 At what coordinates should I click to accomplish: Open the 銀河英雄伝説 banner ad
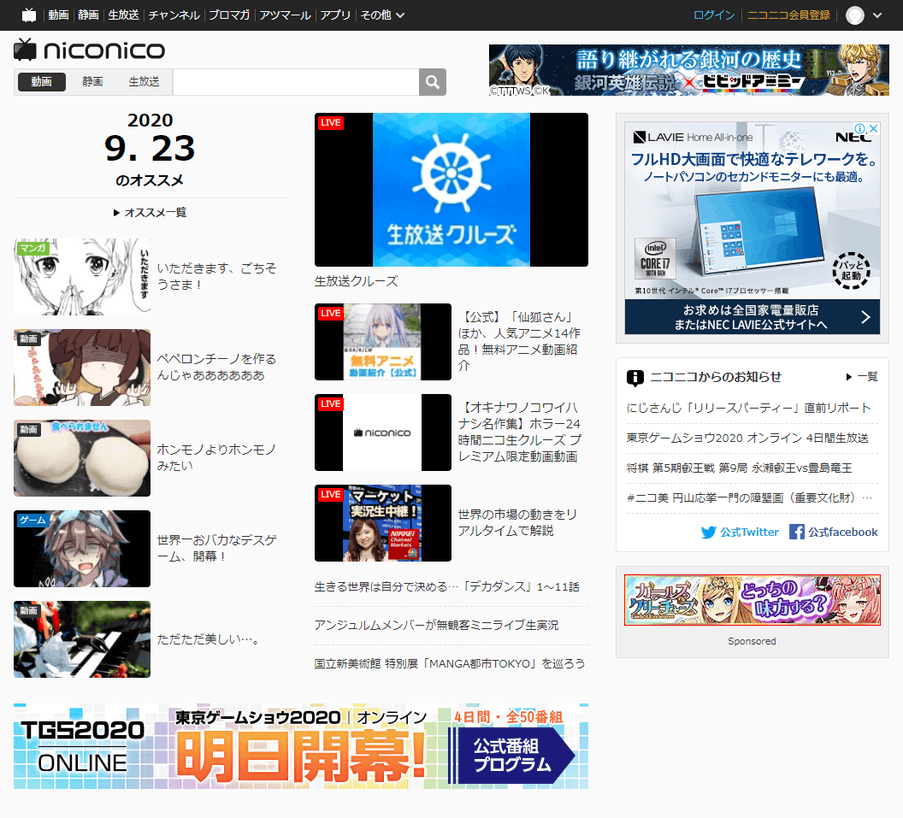[x=689, y=70]
